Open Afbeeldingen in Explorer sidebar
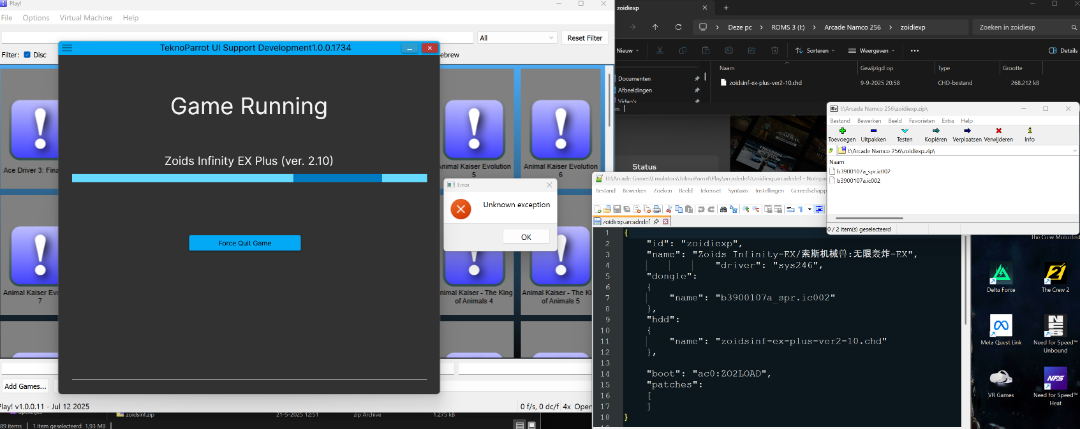 635,90
